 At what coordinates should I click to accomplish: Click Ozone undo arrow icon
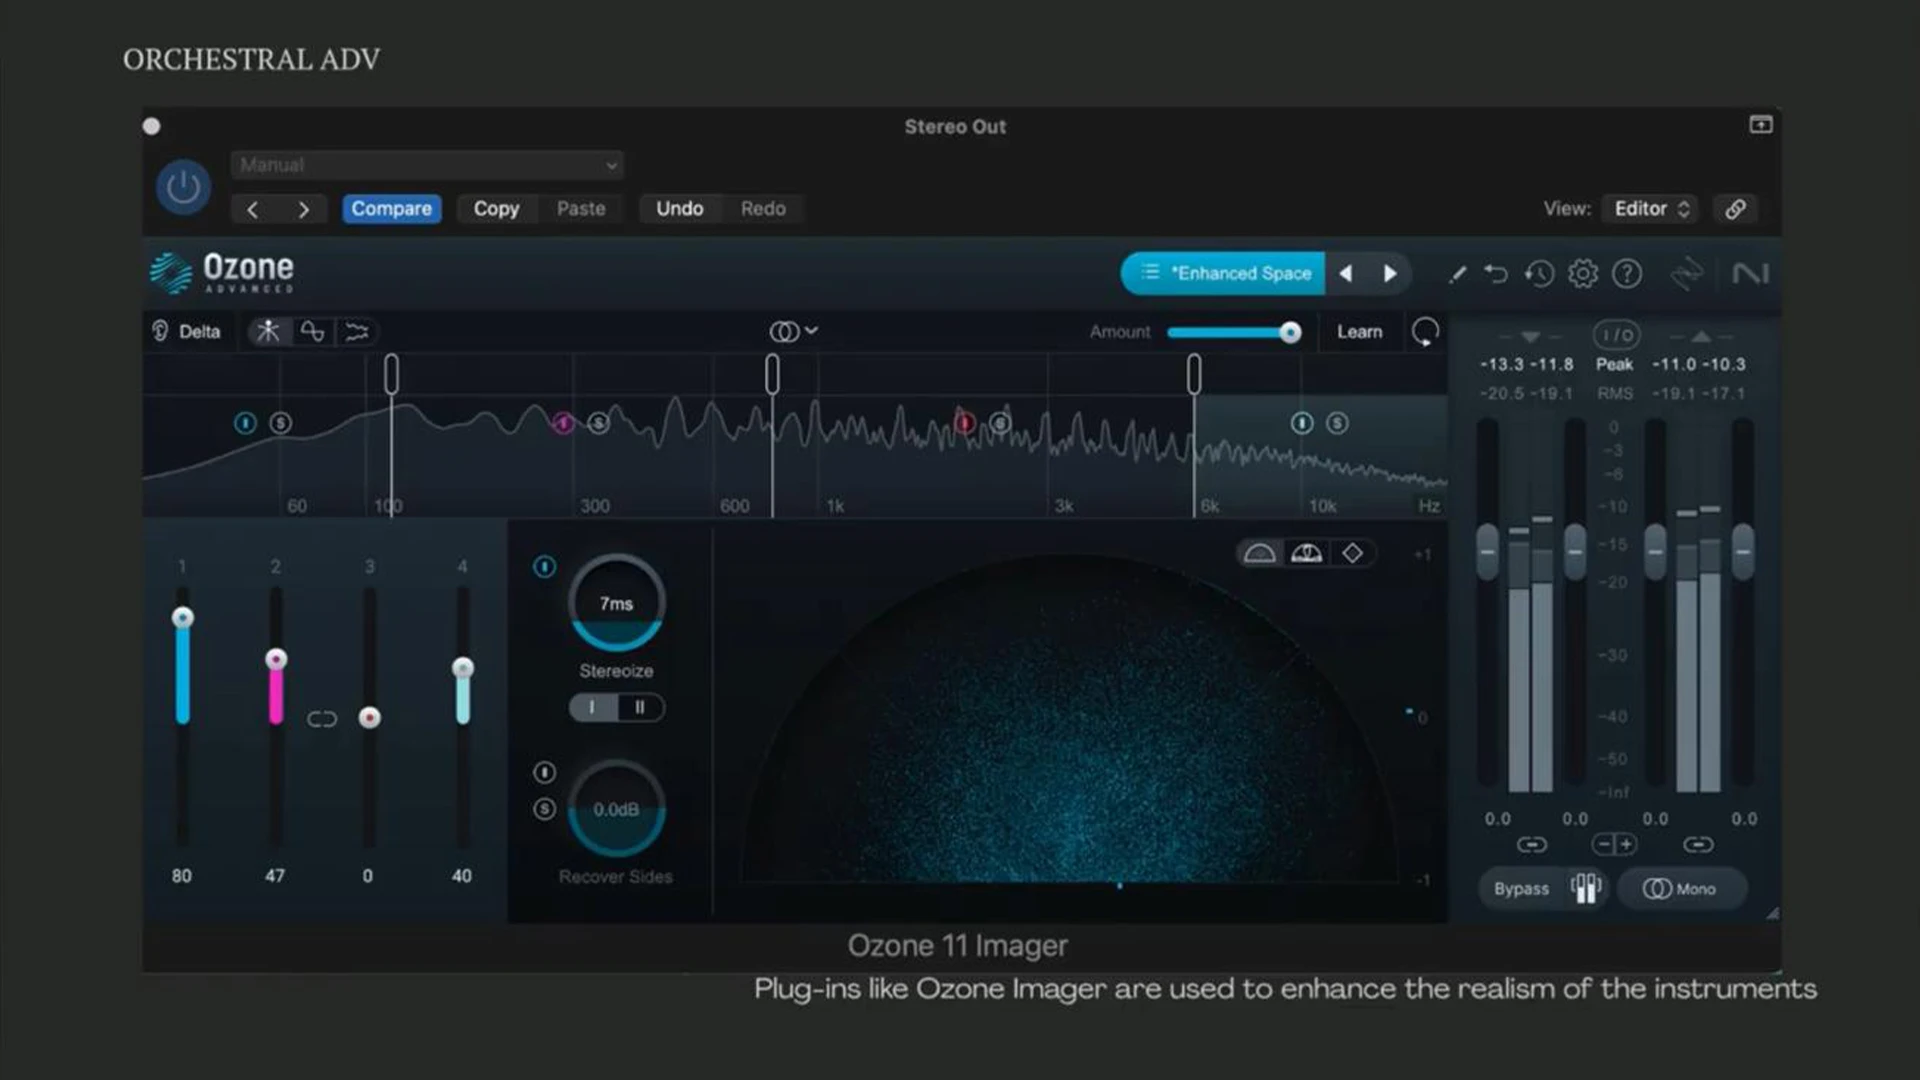pos(1496,273)
